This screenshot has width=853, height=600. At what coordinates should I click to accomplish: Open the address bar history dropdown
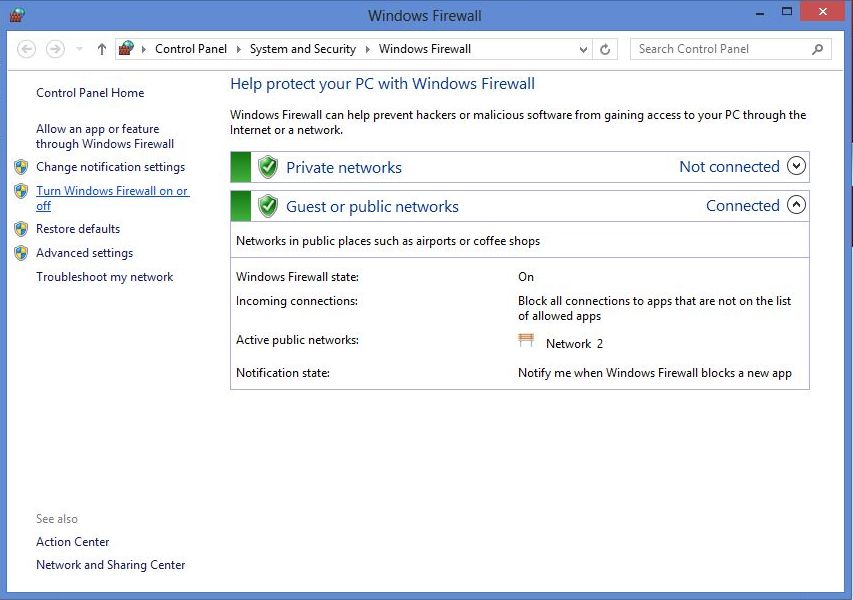click(x=584, y=49)
